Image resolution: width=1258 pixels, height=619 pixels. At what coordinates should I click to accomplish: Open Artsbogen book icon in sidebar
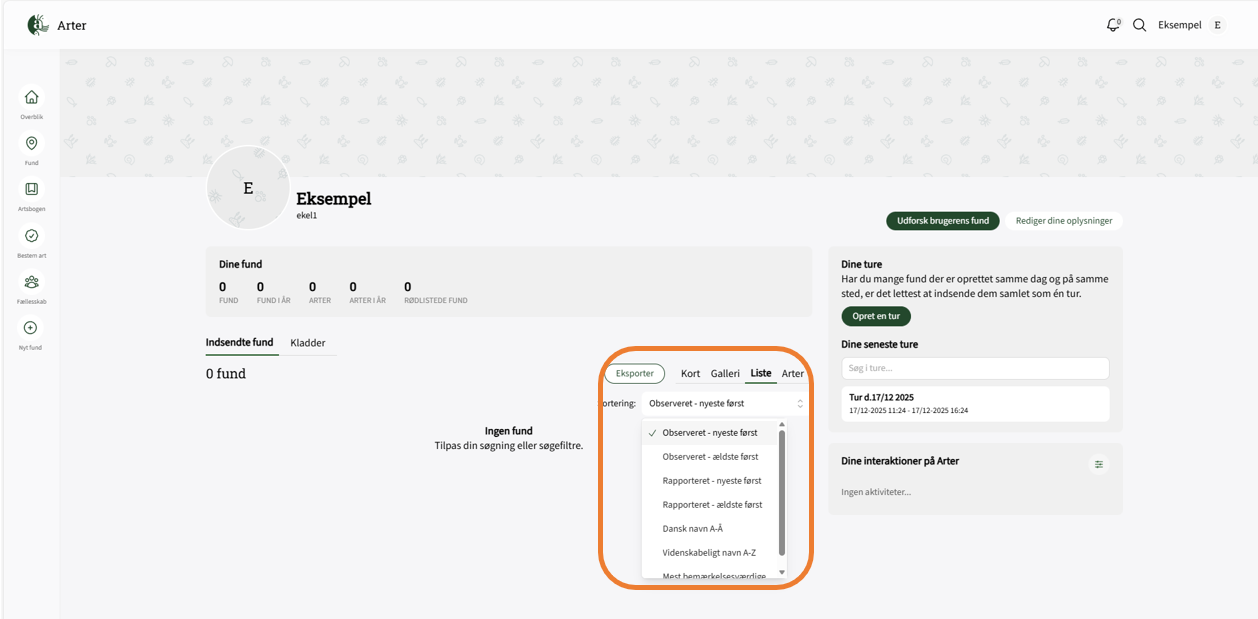(31, 190)
